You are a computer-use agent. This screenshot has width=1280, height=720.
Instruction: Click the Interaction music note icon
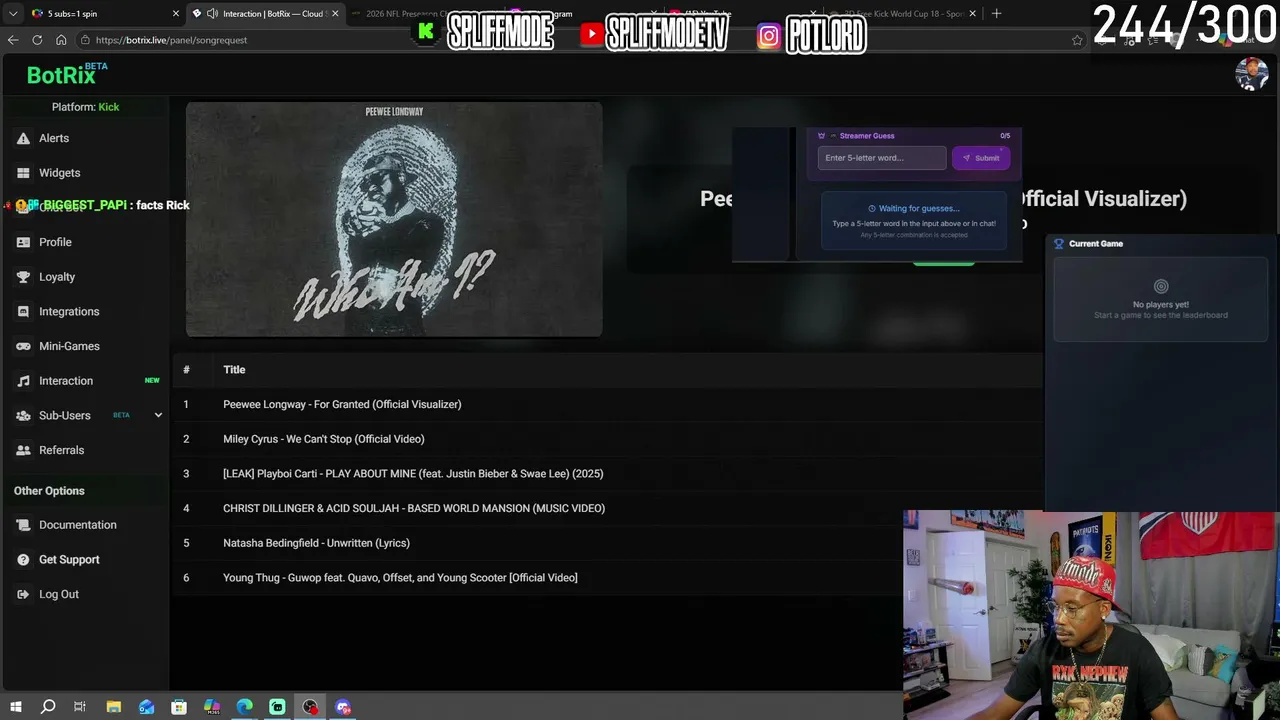click(23, 381)
